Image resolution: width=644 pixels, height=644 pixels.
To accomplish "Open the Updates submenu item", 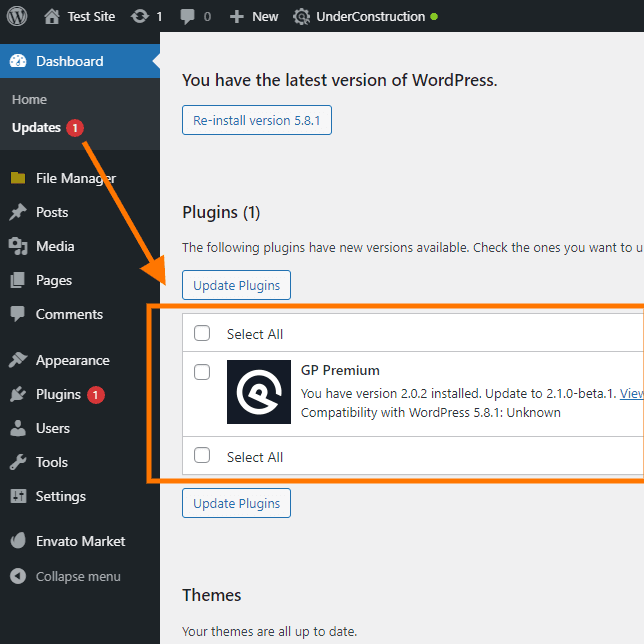I will coord(36,128).
